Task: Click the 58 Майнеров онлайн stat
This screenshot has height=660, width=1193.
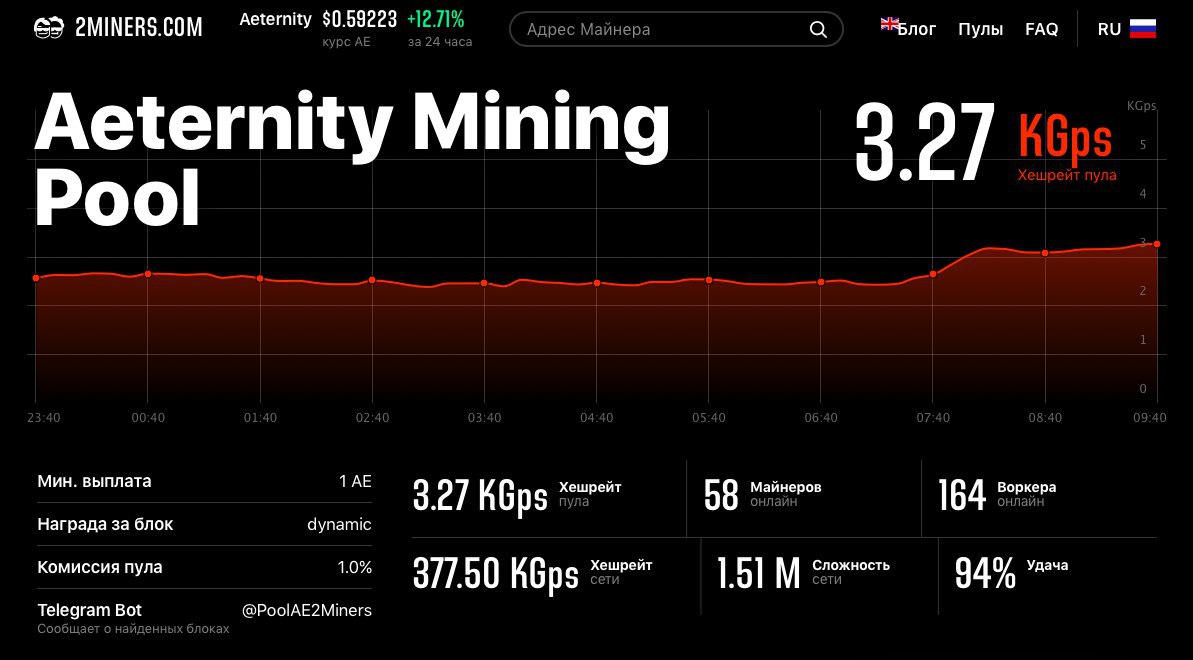Action: [x=762, y=495]
